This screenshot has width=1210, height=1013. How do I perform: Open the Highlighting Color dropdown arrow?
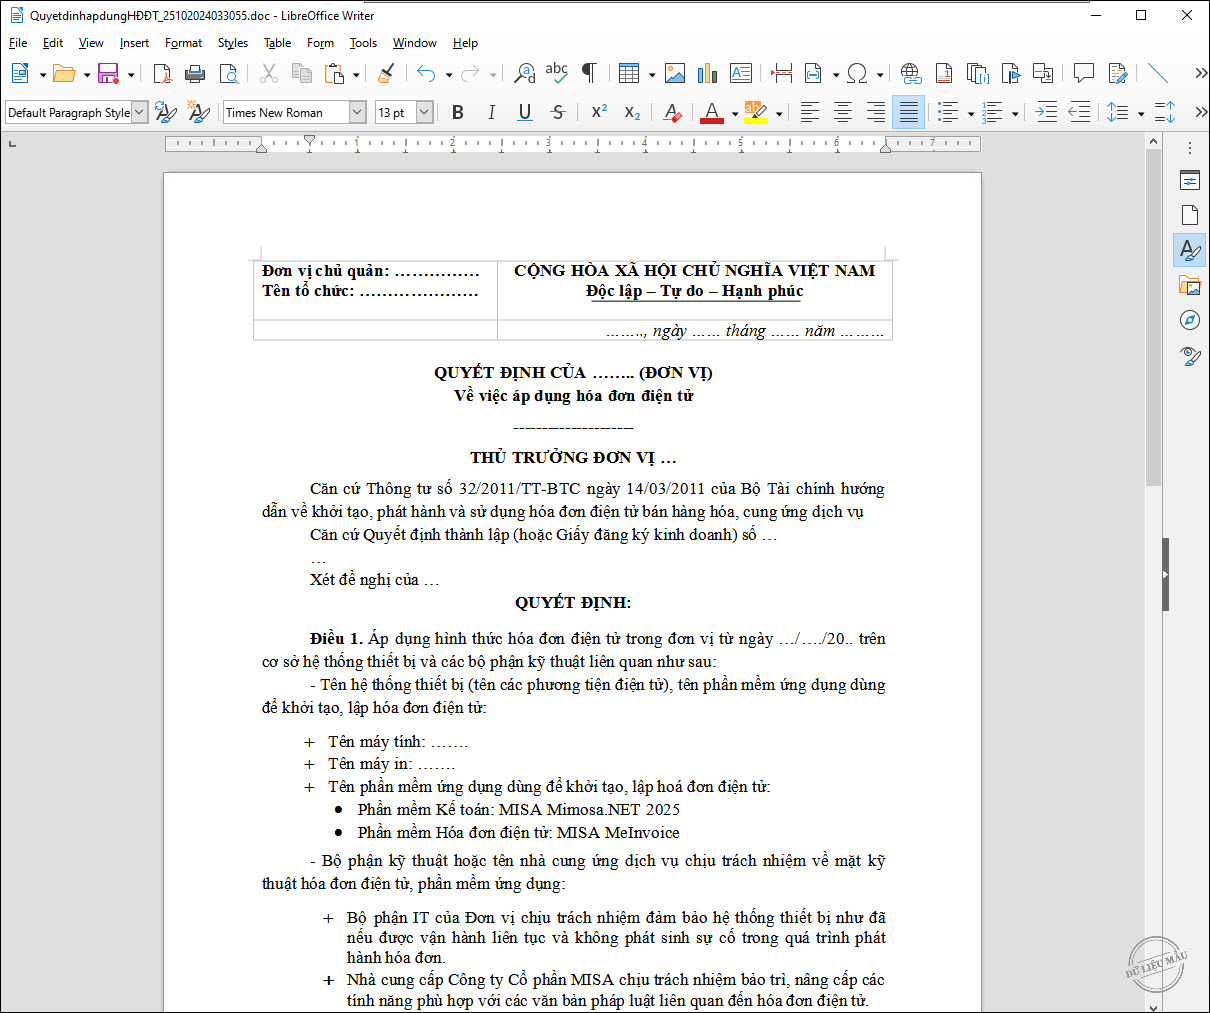point(779,113)
